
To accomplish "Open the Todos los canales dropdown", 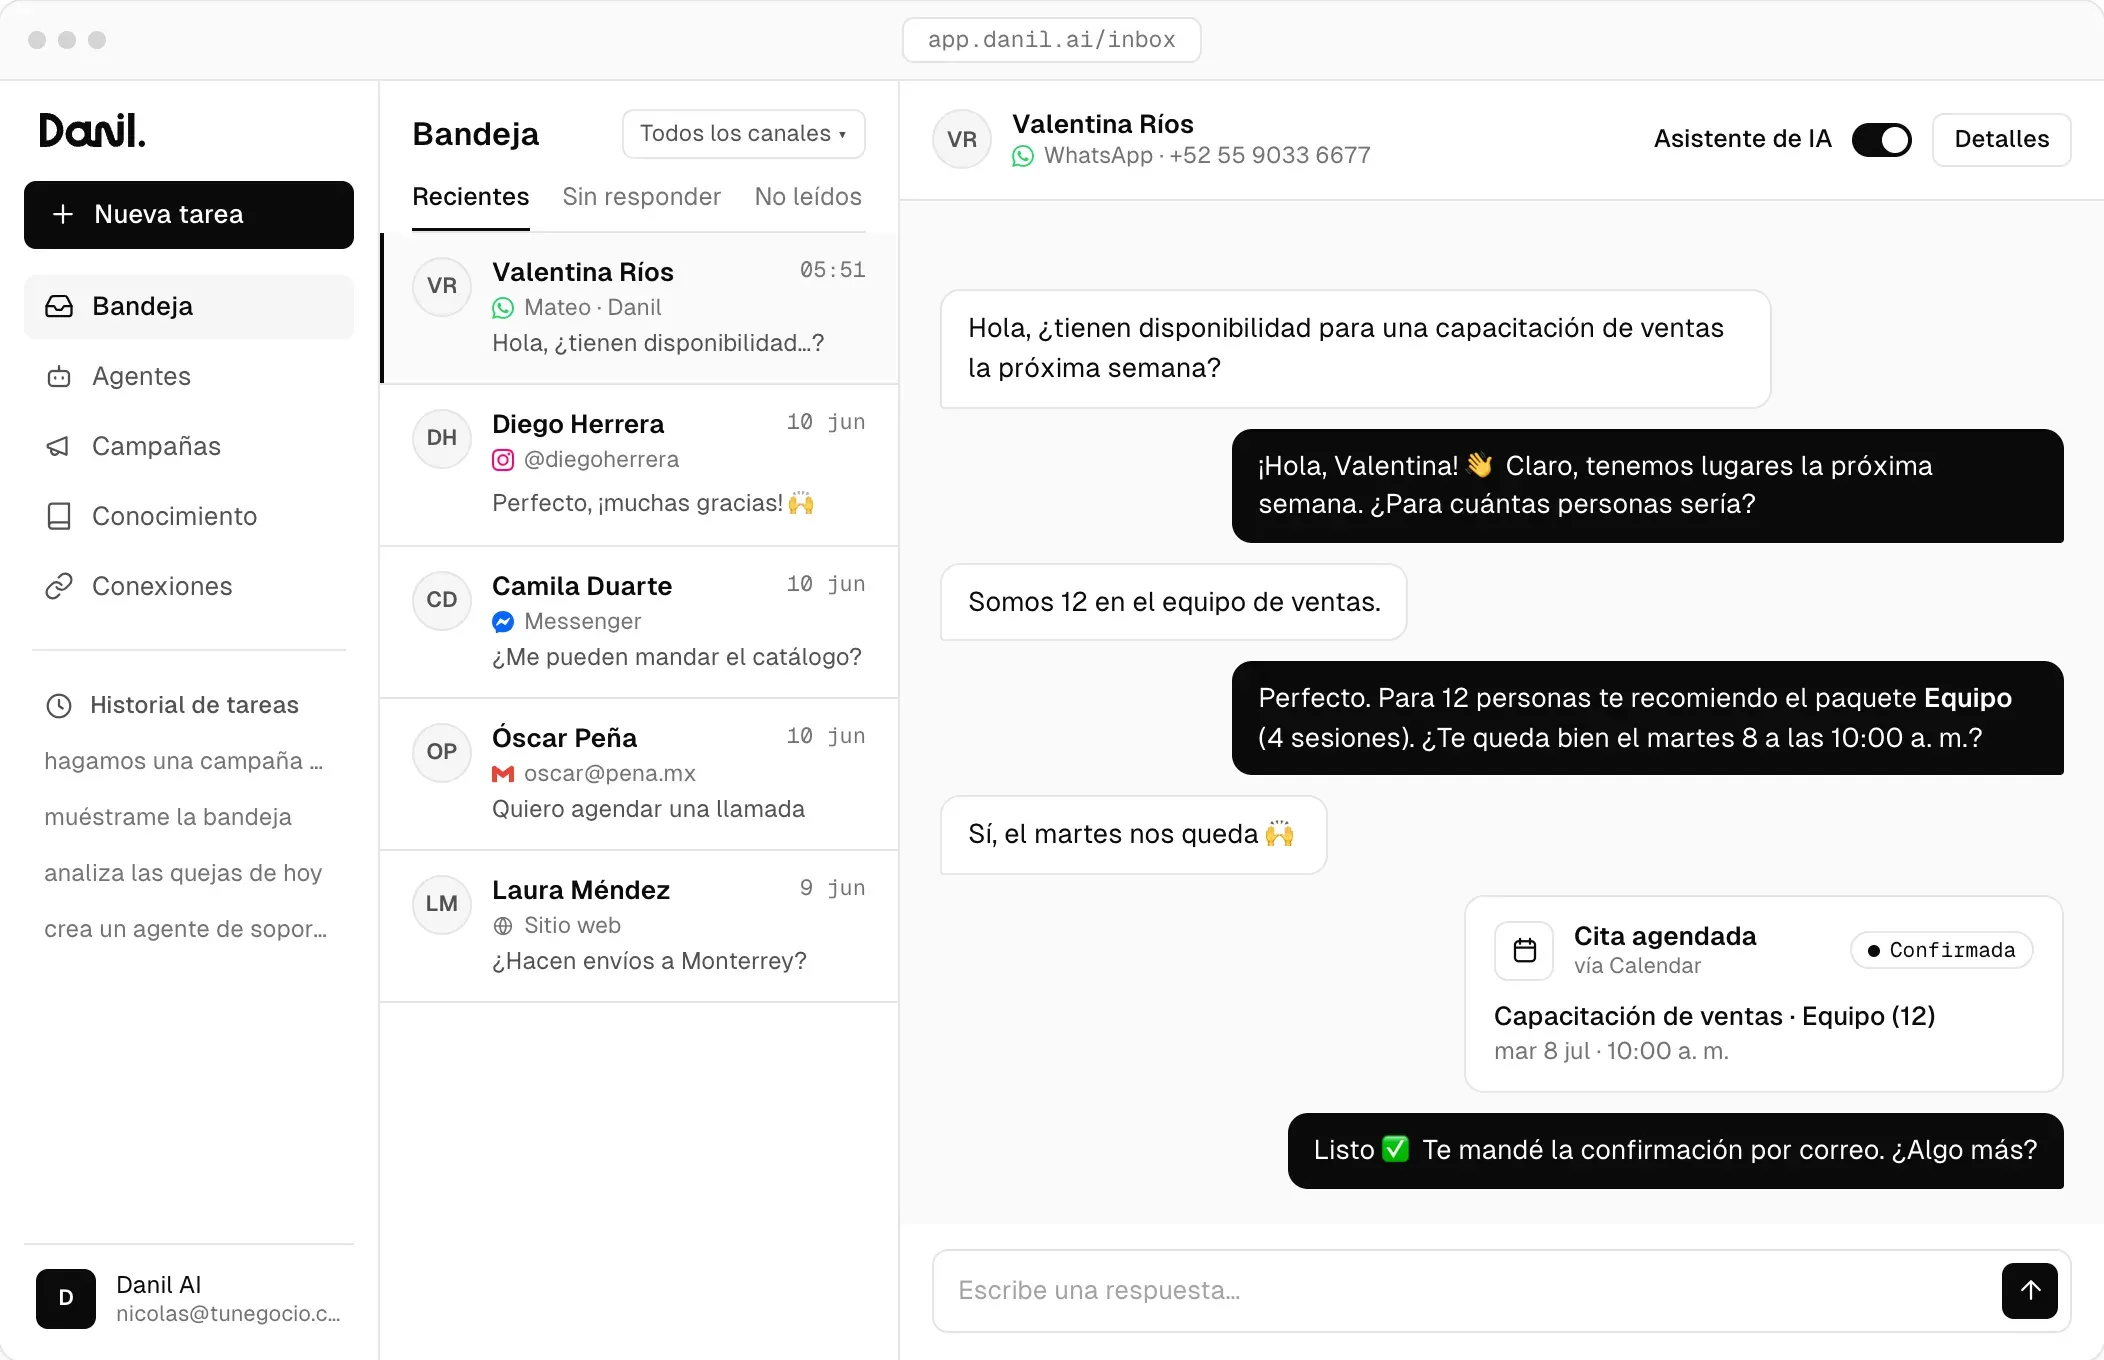I will 743,134.
